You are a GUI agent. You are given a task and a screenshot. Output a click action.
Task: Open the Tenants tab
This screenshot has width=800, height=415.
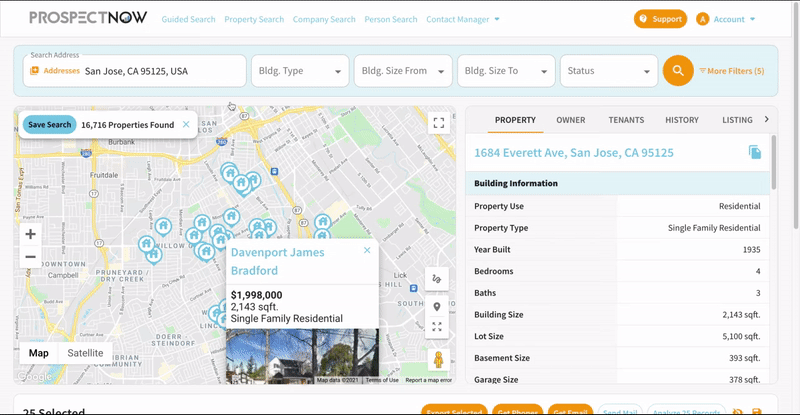[x=626, y=120]
